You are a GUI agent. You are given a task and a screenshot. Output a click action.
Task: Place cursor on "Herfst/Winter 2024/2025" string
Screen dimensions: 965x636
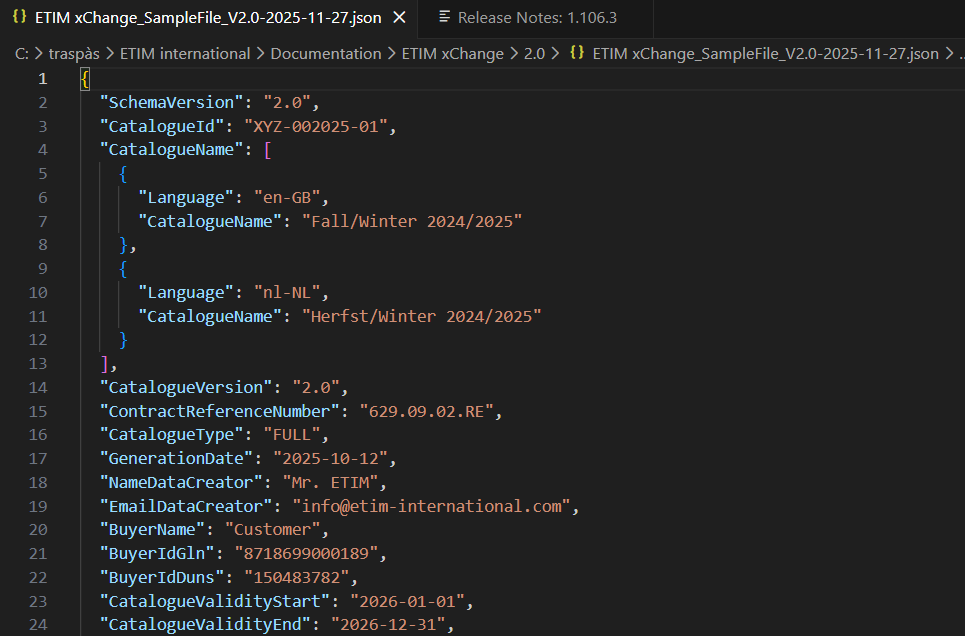pyautogui.click(x=421, y=316)
